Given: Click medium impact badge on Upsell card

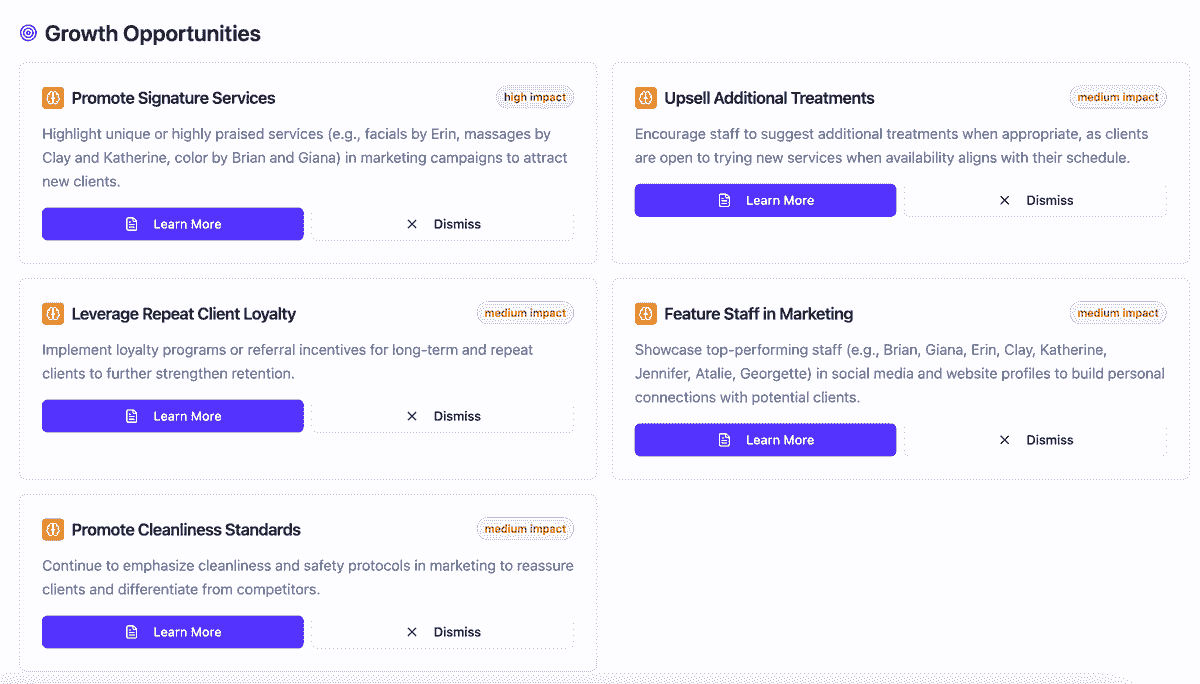Looking at the screenshot, I should (x=1118, y=97).
